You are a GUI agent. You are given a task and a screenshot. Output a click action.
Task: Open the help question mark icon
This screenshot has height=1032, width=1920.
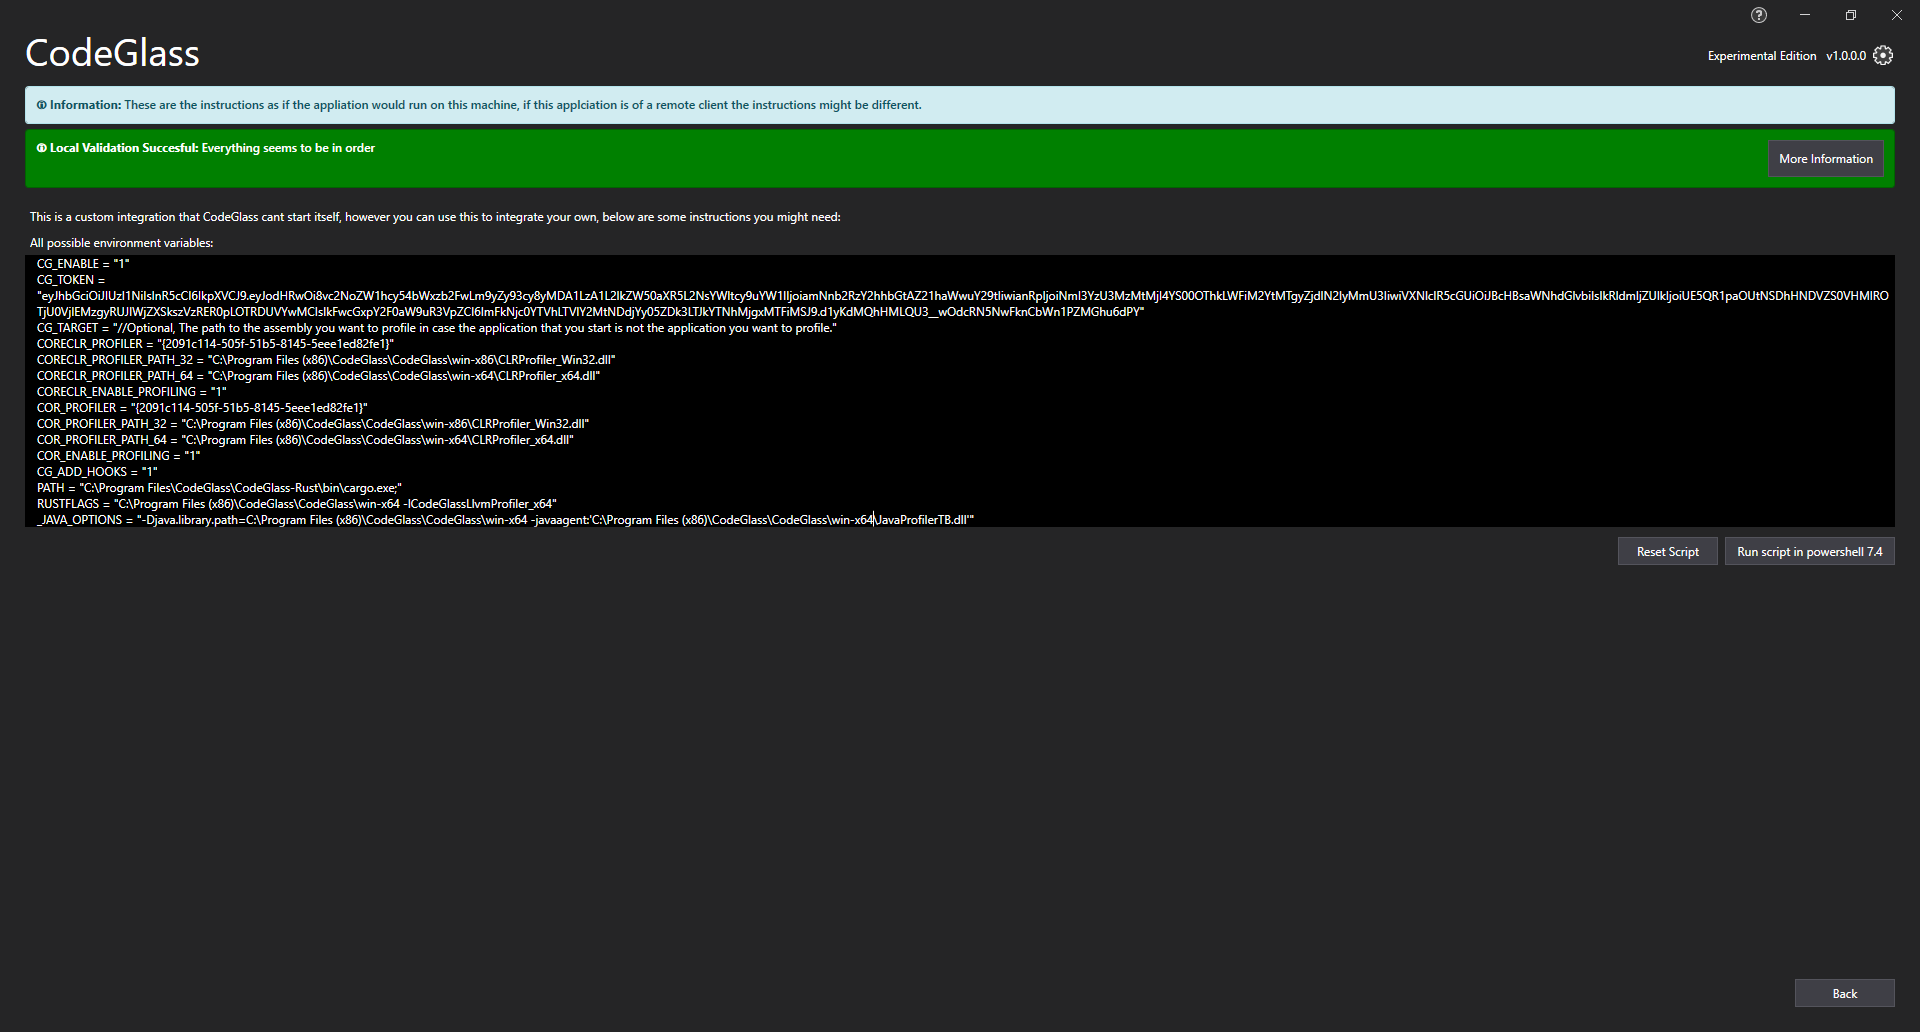tap(1759, 15)
